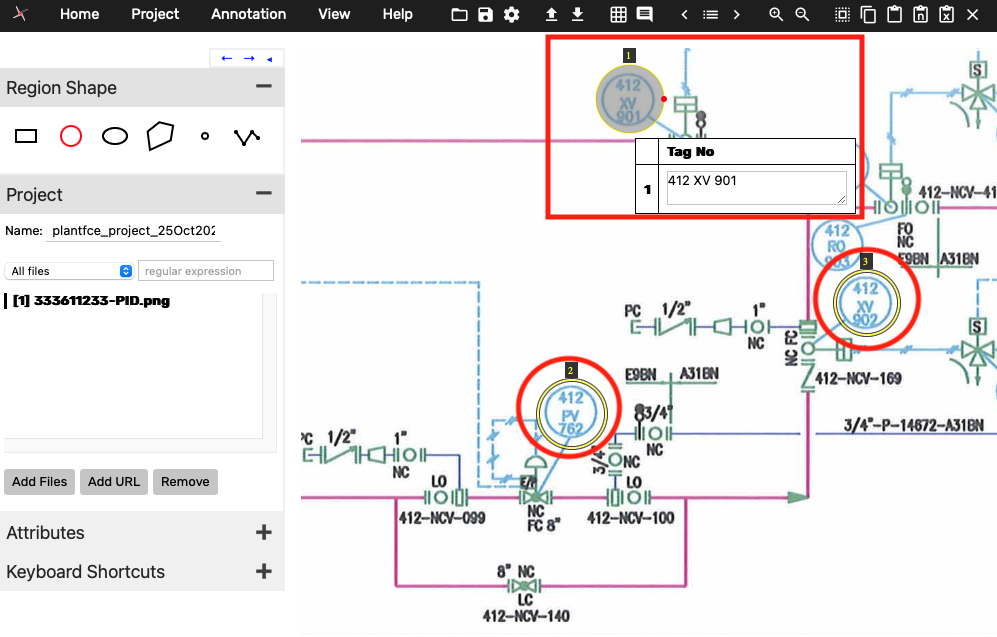The width and height of the screenshot is (997, 637).
Task: Activate the circle region shape option
Action: pos(70,136)
